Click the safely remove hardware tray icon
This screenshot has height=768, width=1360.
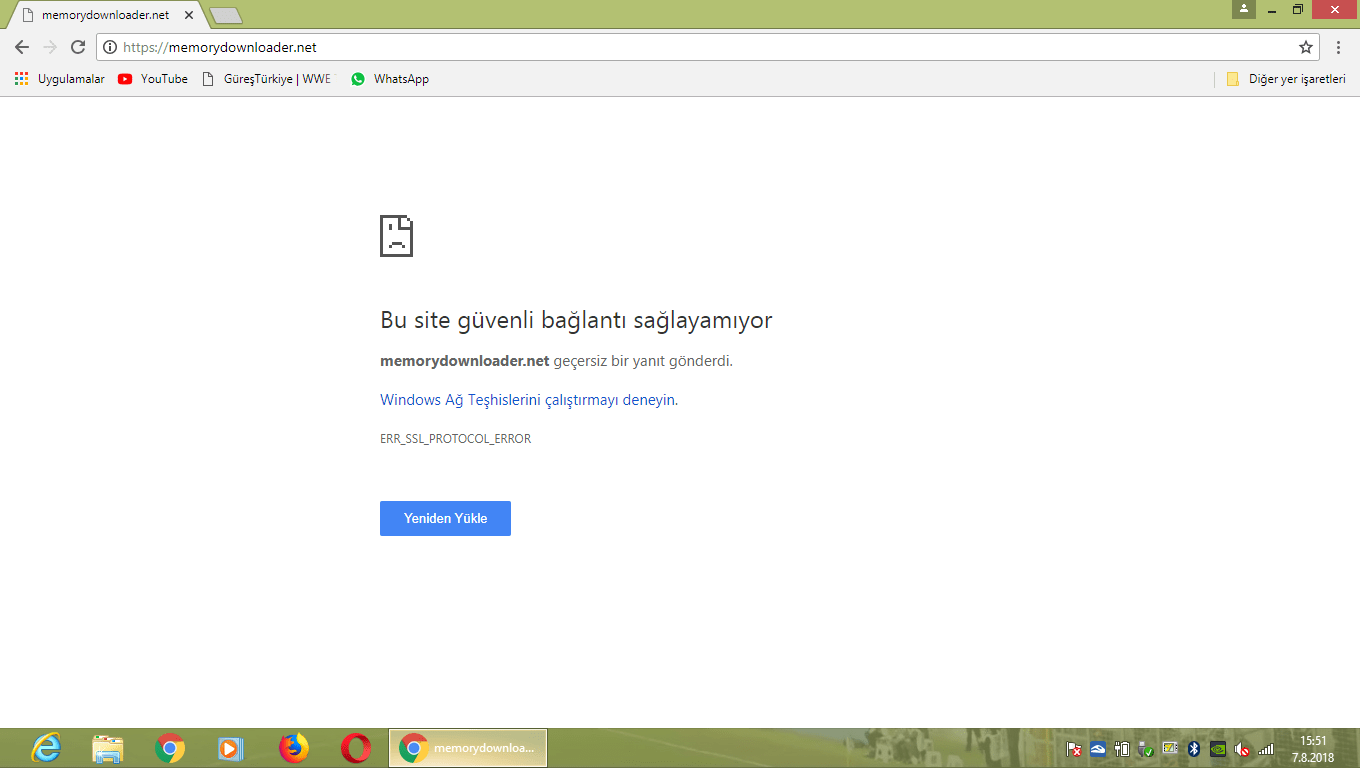(1146, 748)
